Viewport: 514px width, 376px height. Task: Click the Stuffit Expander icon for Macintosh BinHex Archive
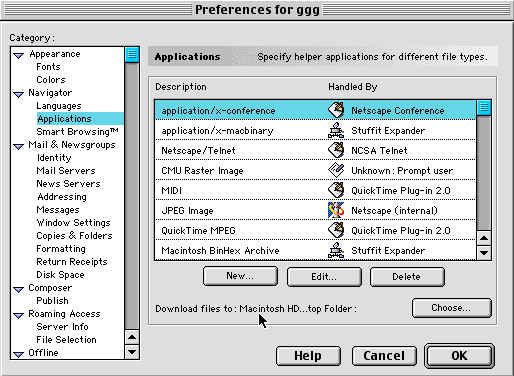336,250
